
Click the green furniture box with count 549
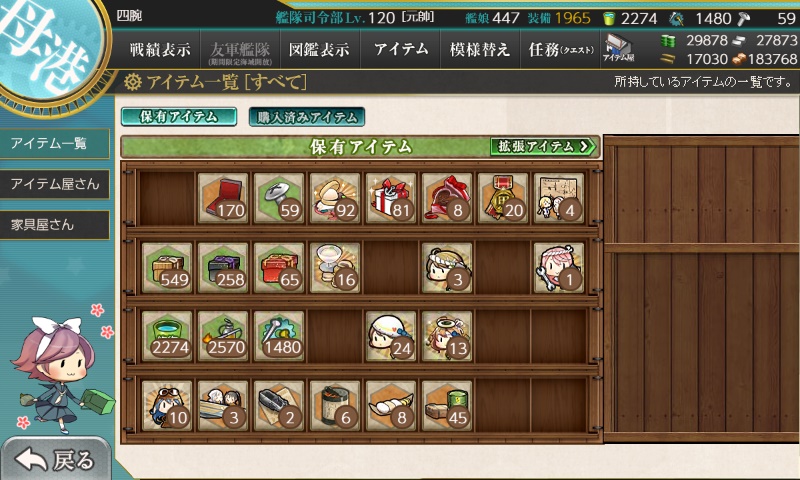[167, 267]
